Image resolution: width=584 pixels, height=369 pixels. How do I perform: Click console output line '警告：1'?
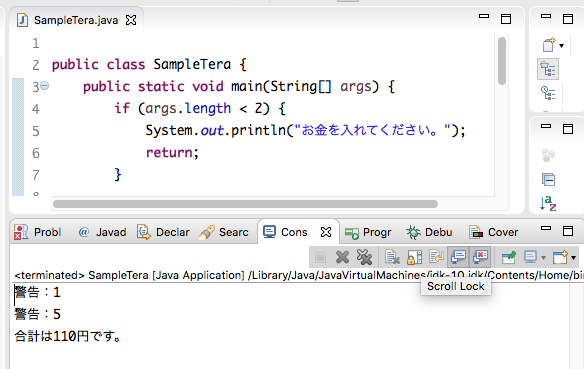click(x=37, y=292)
